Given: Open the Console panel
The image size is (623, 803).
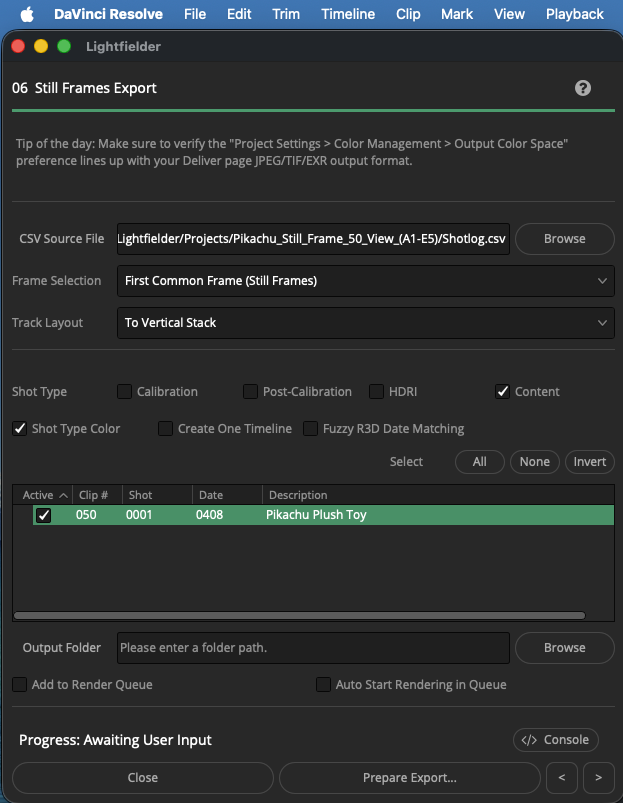Looking at the screenshot, I should click(555, 740).
